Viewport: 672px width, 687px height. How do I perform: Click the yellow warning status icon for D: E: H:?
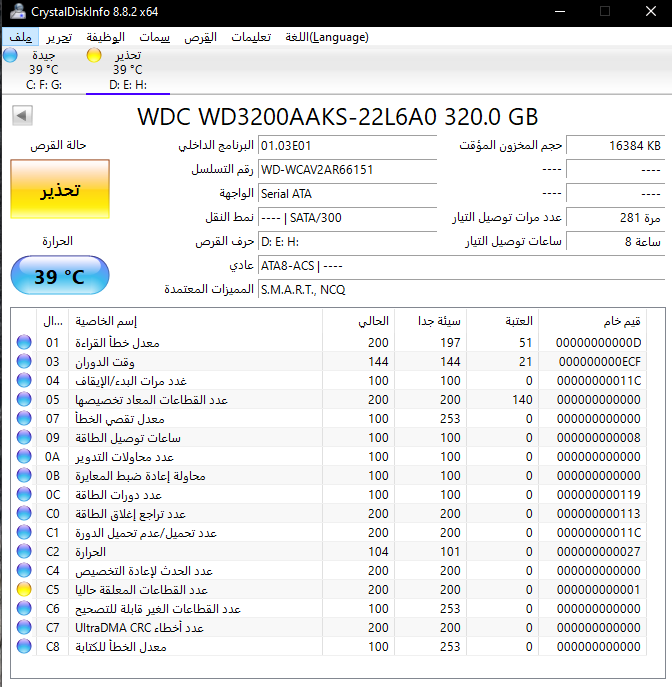coord(94,55)
